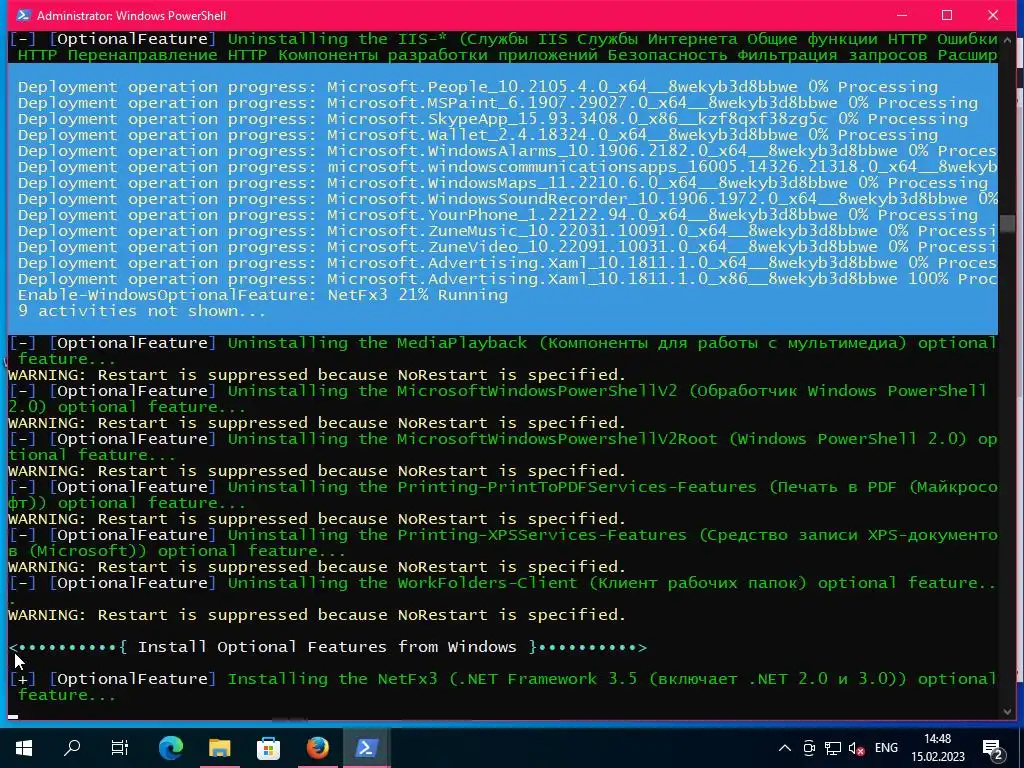
Task: Click the Uninstalling Printing-XPSServices-Features line
Action: click(503, 543)
